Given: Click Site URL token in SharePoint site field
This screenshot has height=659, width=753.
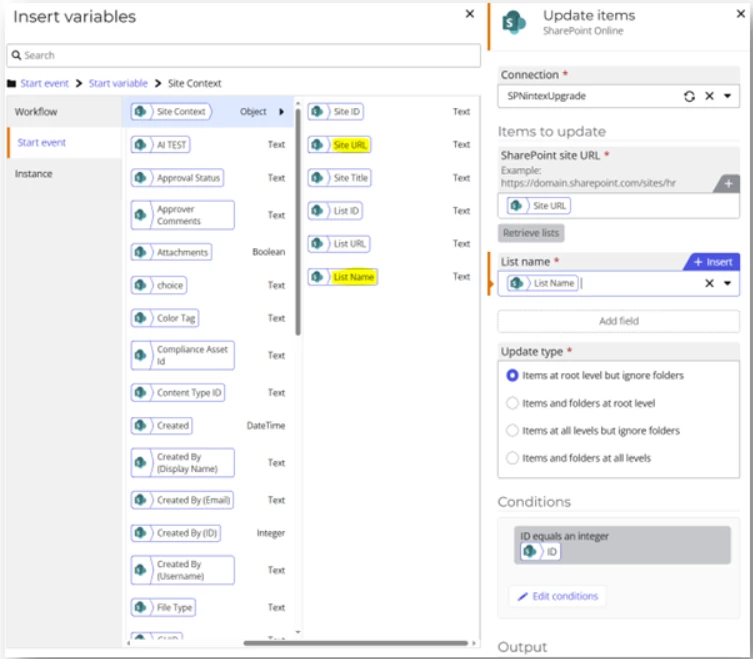Looking at the screenshot, I should (x=538, y=206).
